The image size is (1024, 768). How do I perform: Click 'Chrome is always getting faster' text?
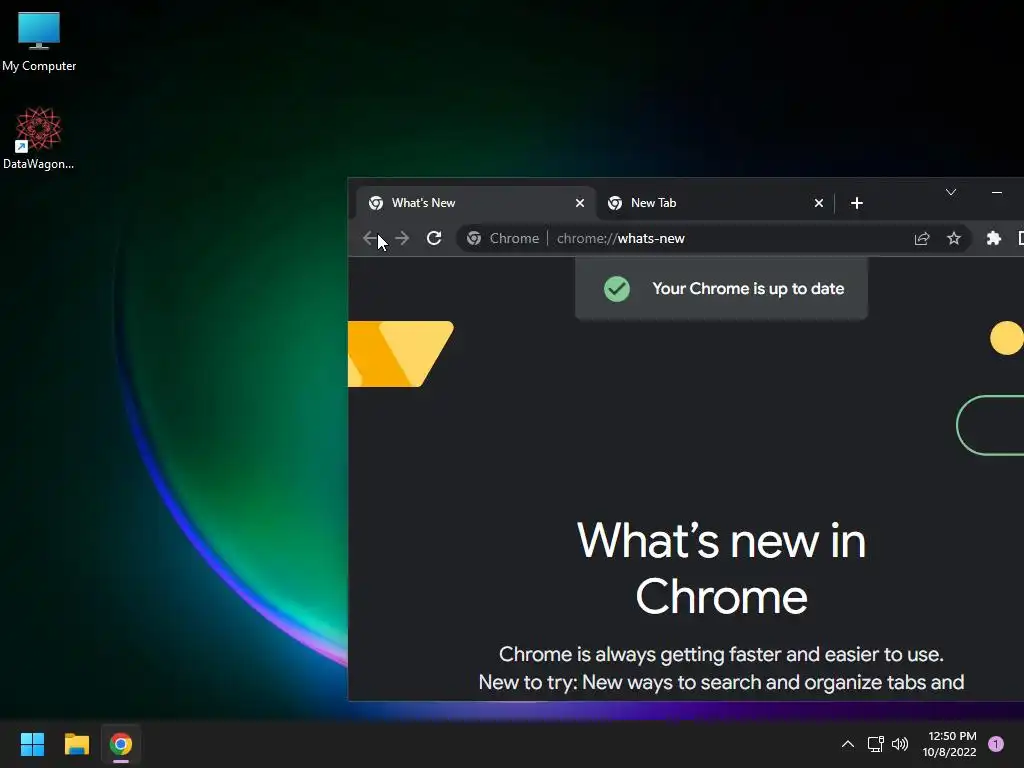tap(721, 654)
